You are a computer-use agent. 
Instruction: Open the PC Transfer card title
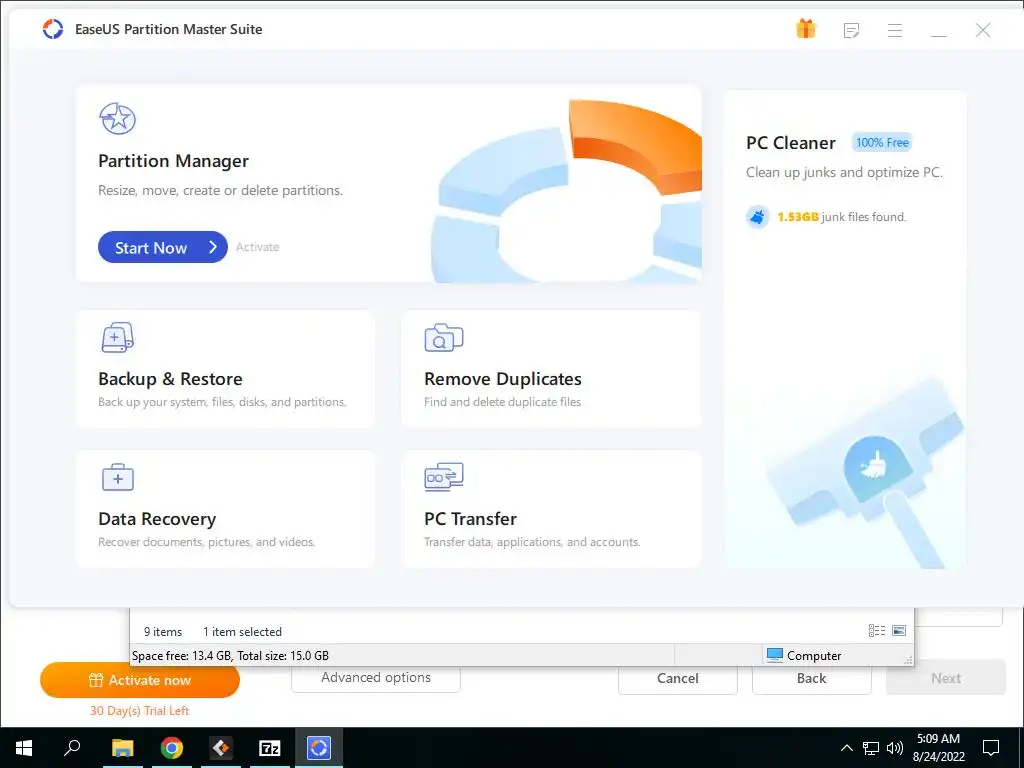tap(470, 519)
